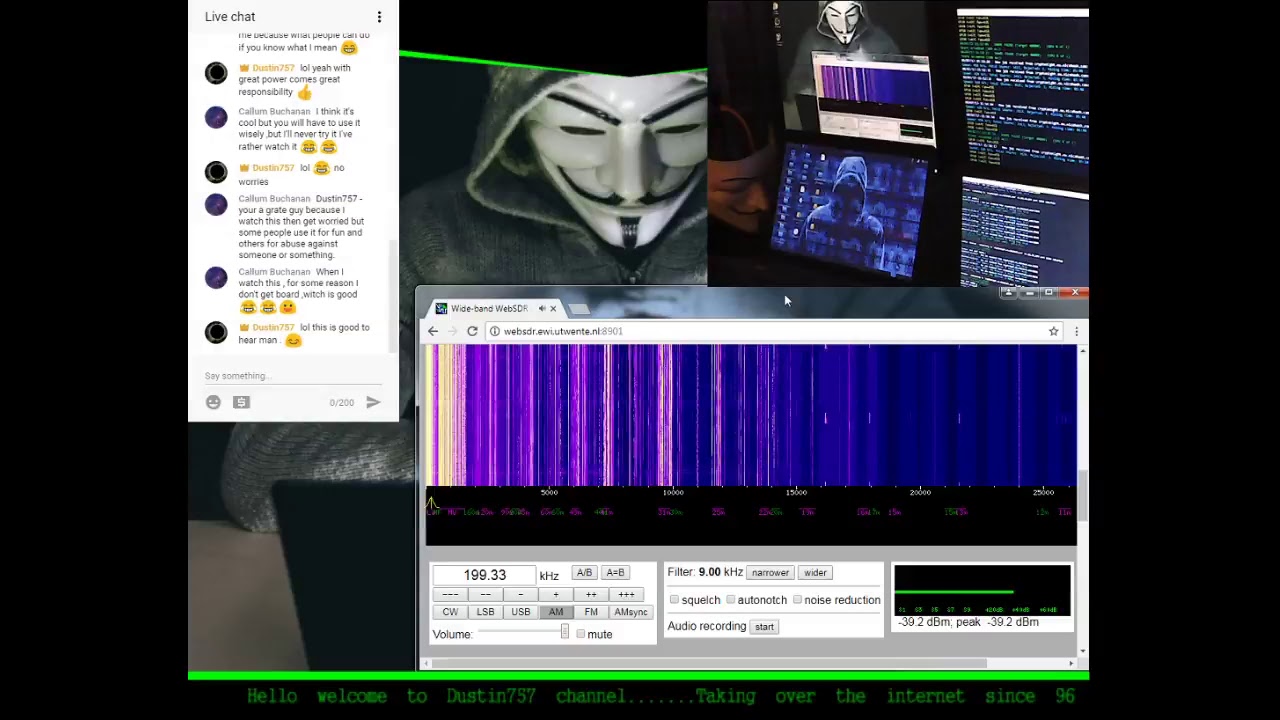Tune down with the --- button
The height and width of the screenshot is (720, 1280).
coord(450,595)
